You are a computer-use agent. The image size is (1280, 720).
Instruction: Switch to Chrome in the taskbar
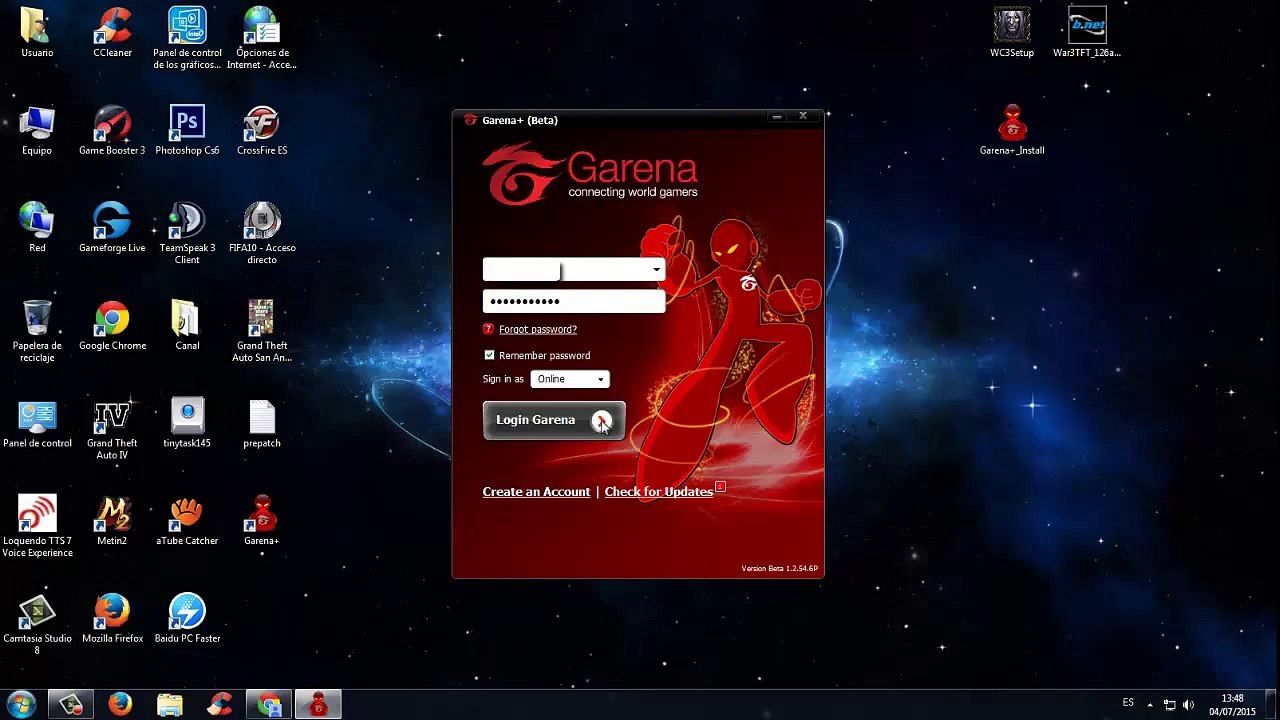coord(269,705)
